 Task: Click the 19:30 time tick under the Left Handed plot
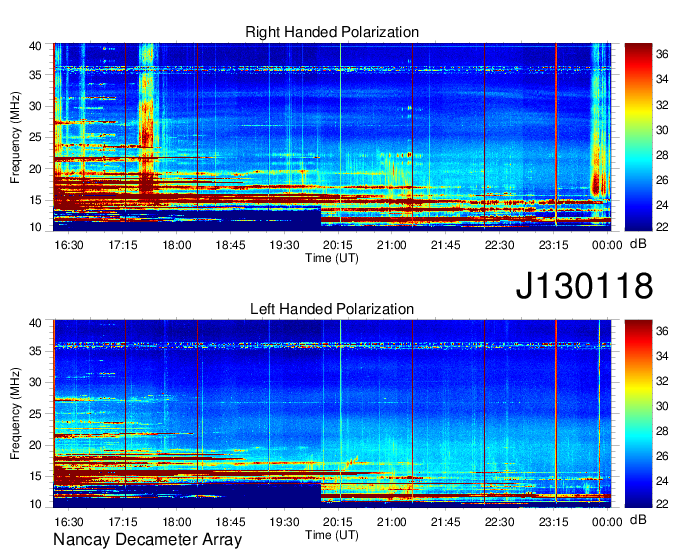pyautogui.click(x=284, y=522)
